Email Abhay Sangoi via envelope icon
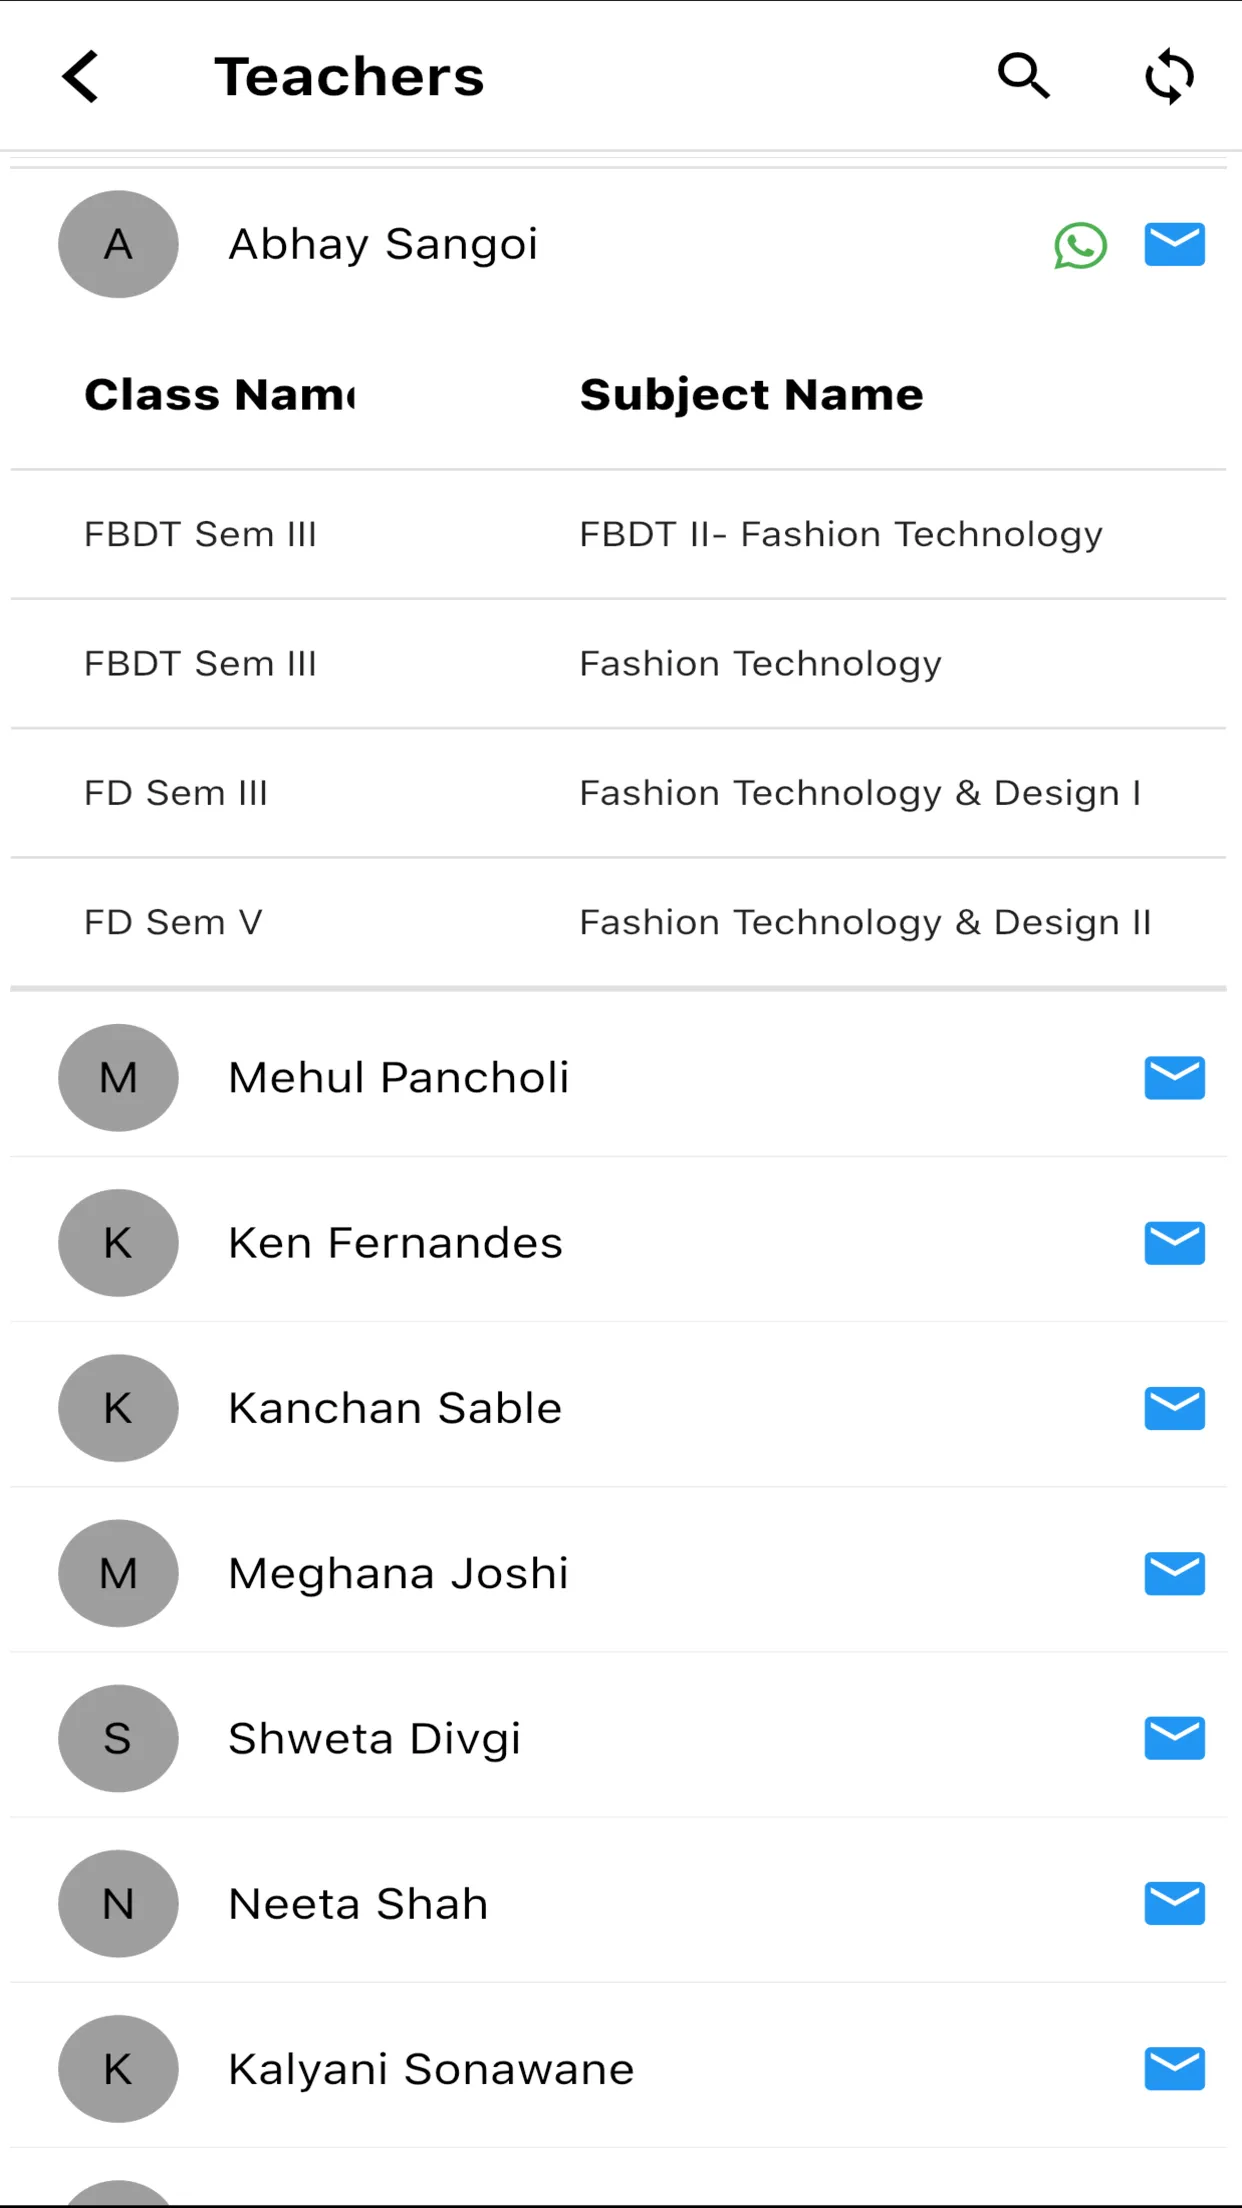The width and height of the screenshot is (1242, 2208). click(1174, 243)
